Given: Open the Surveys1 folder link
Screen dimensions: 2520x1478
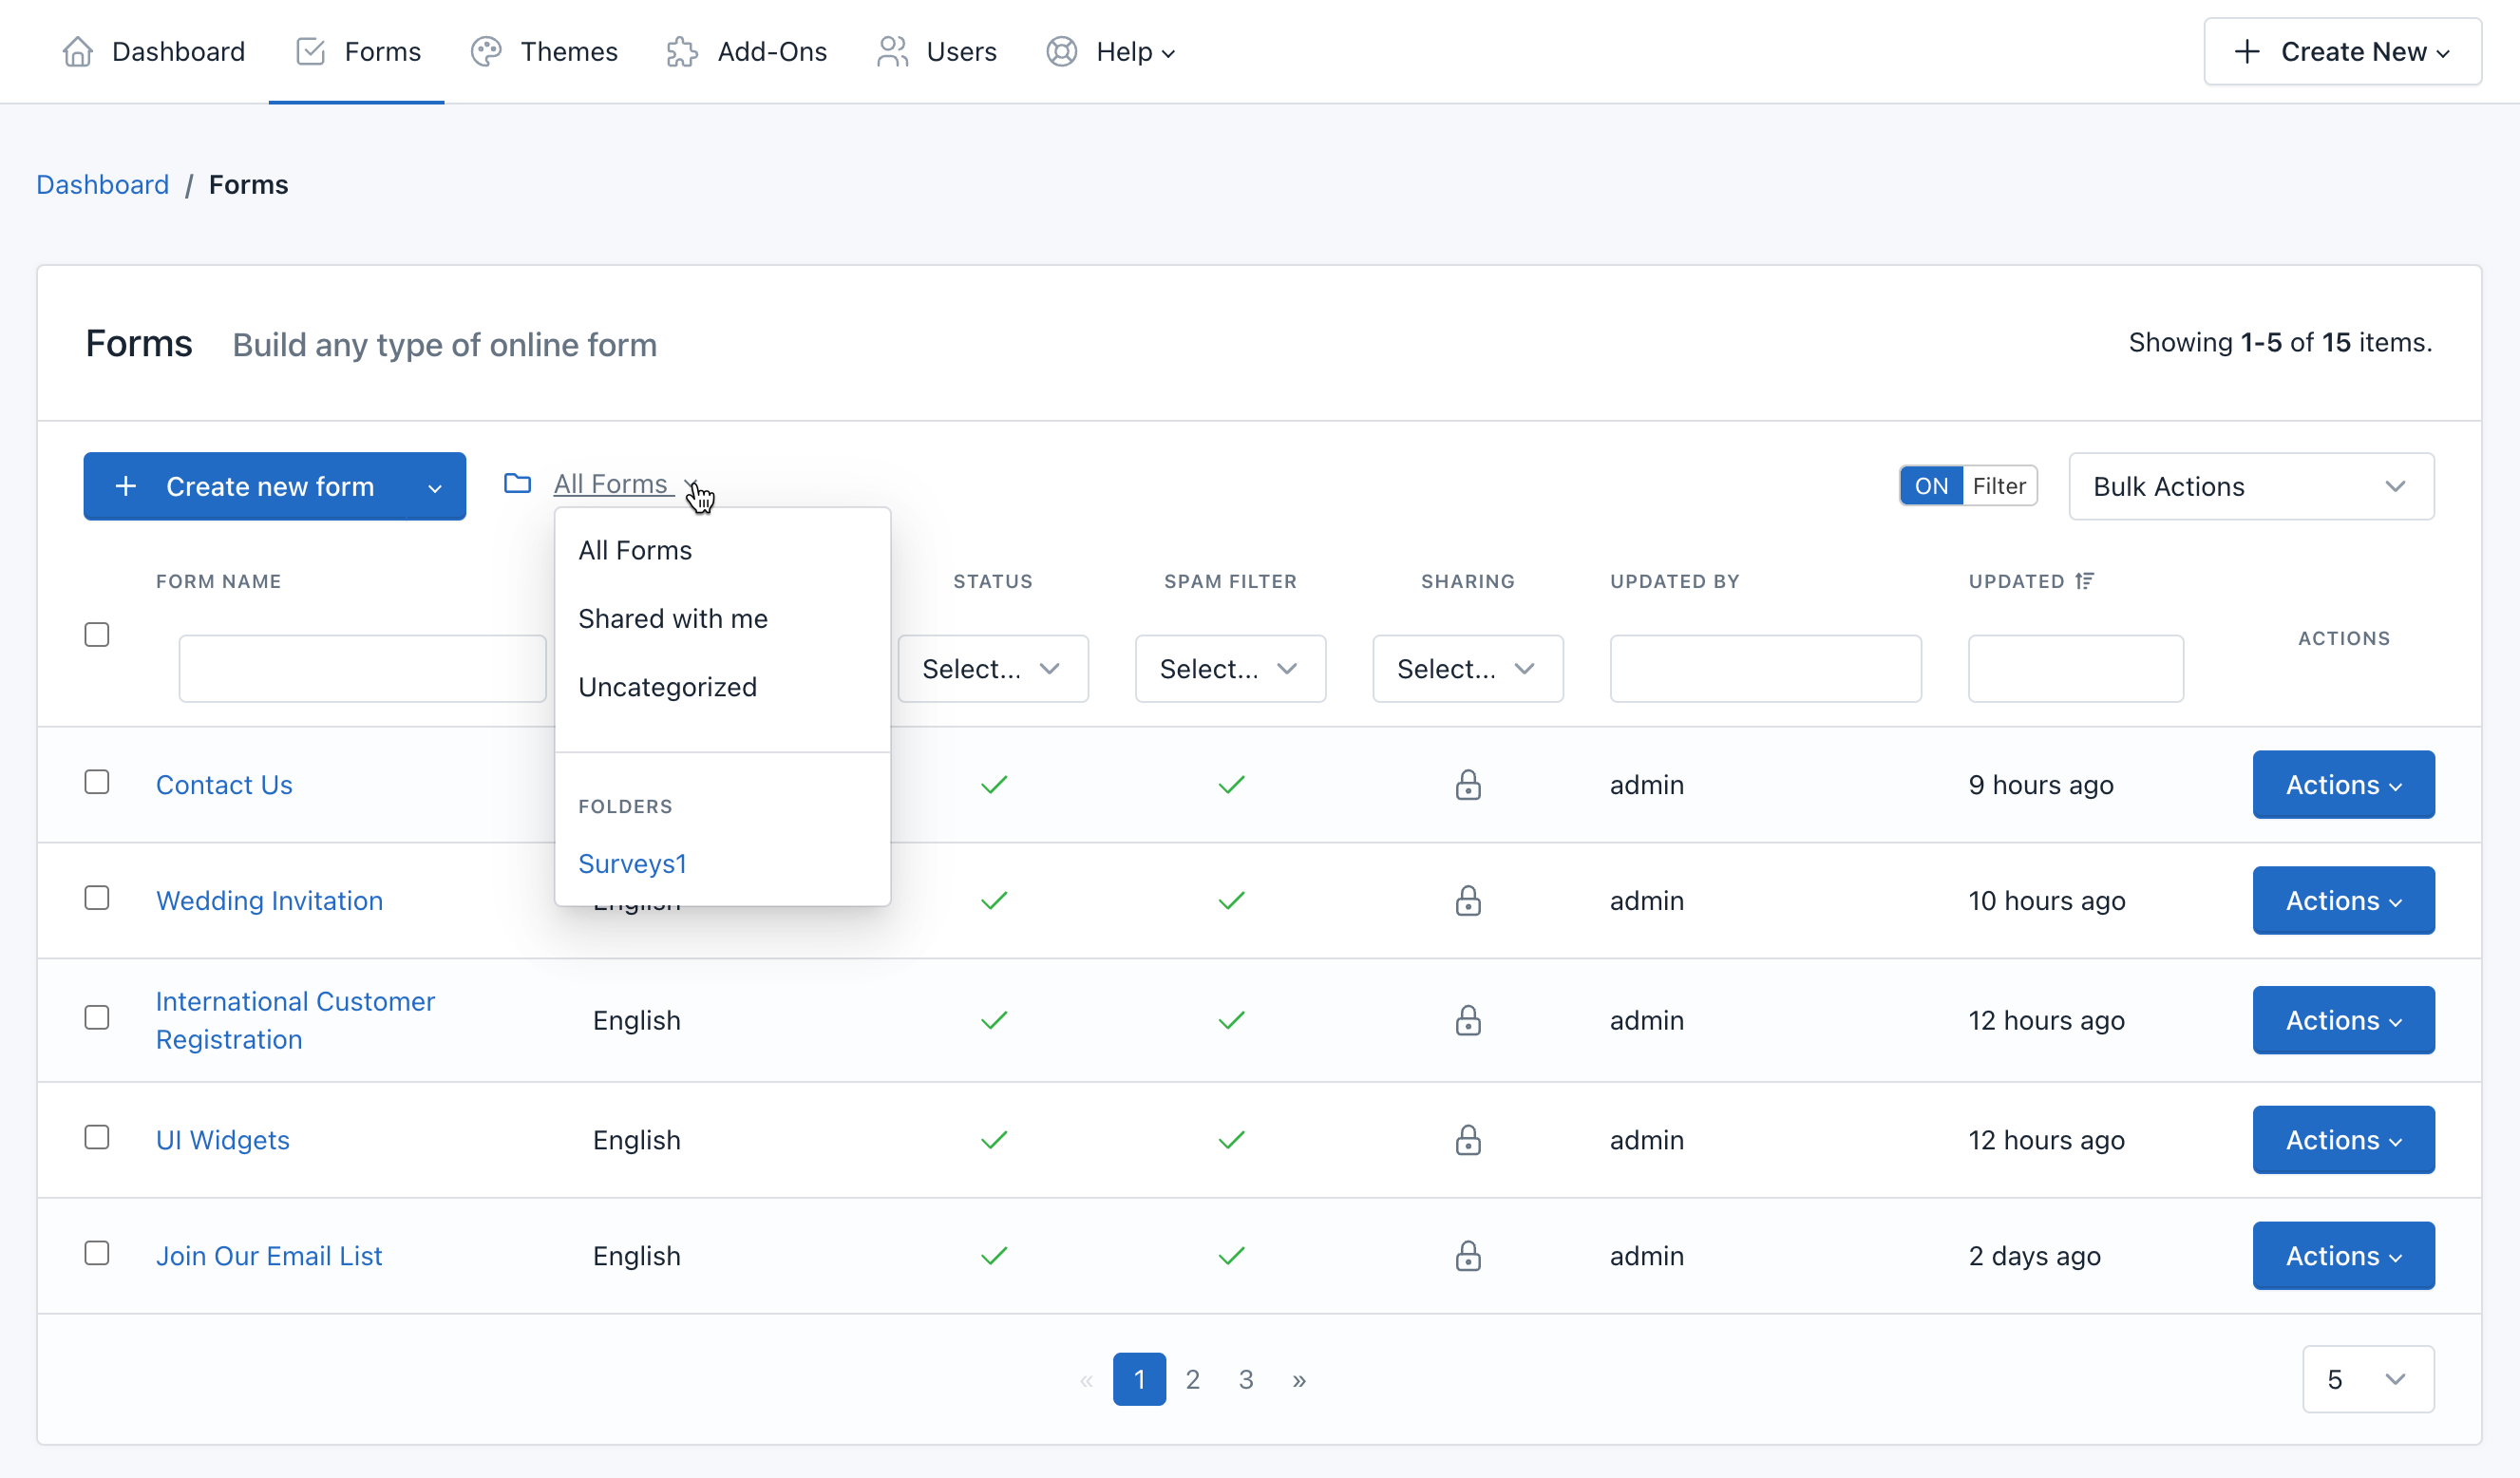Looking at the screenshot, I should click(x=631, y=863).
